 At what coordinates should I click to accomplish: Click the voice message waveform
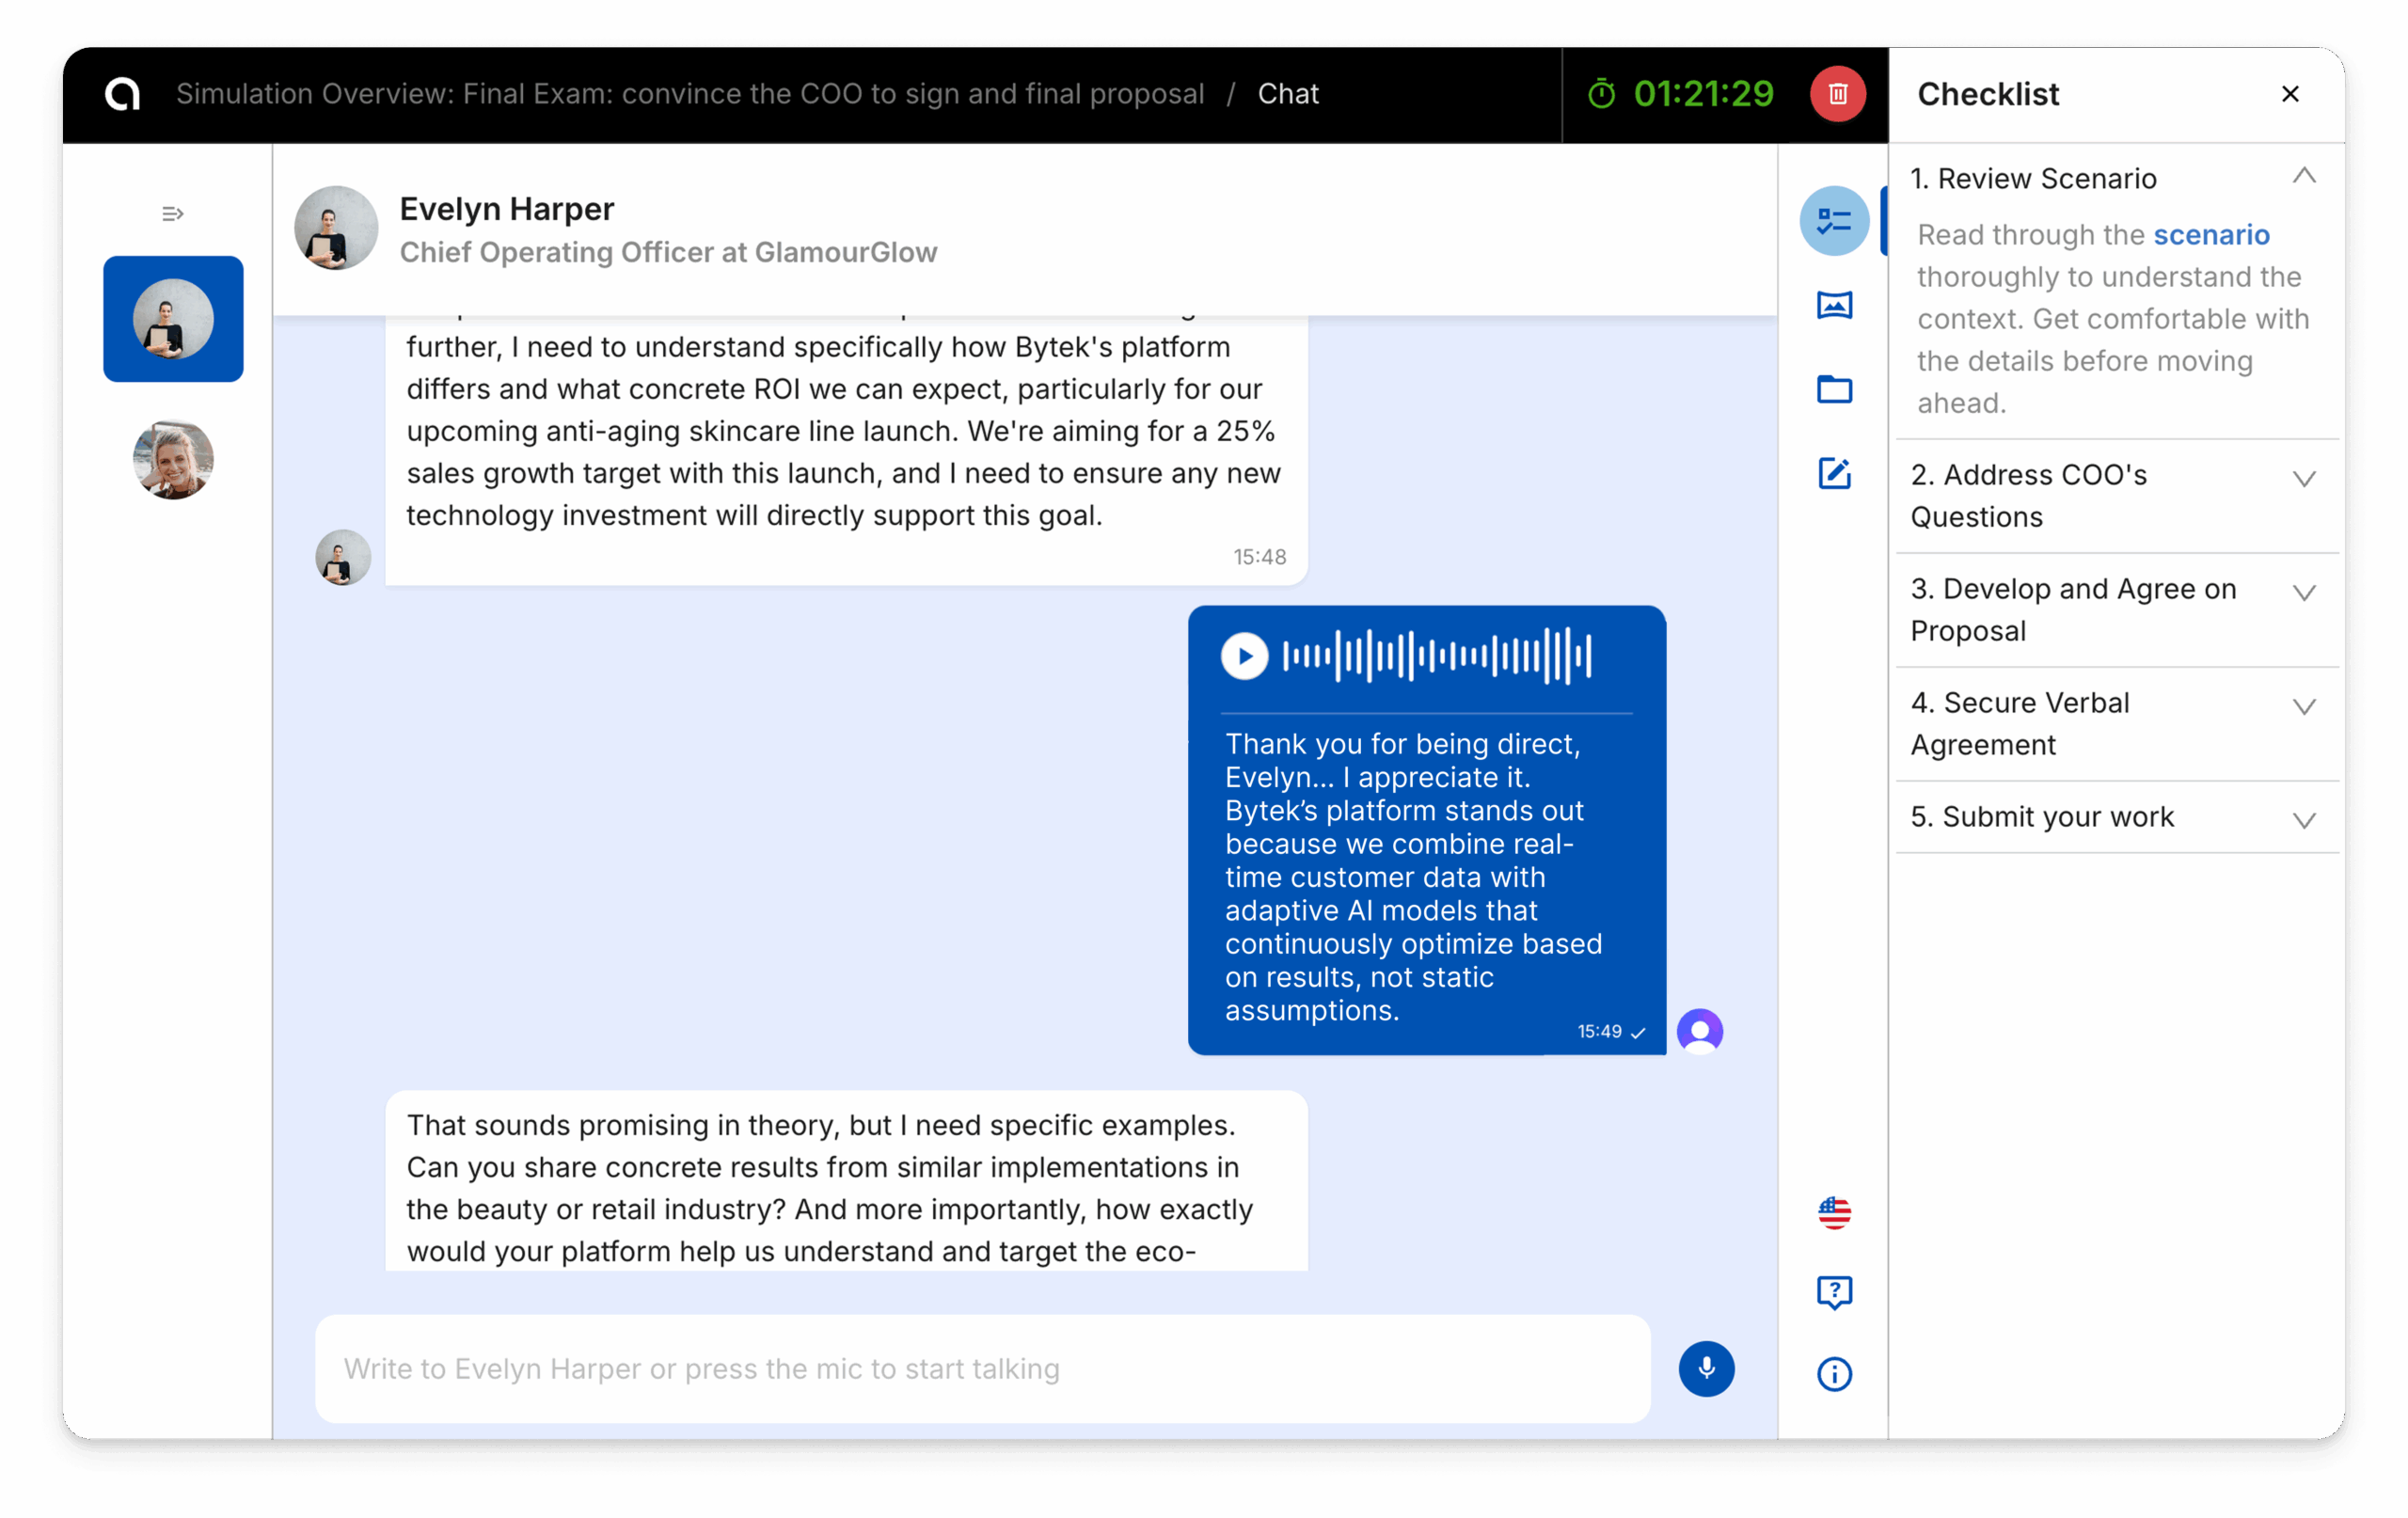click(x=1437, y=657)
